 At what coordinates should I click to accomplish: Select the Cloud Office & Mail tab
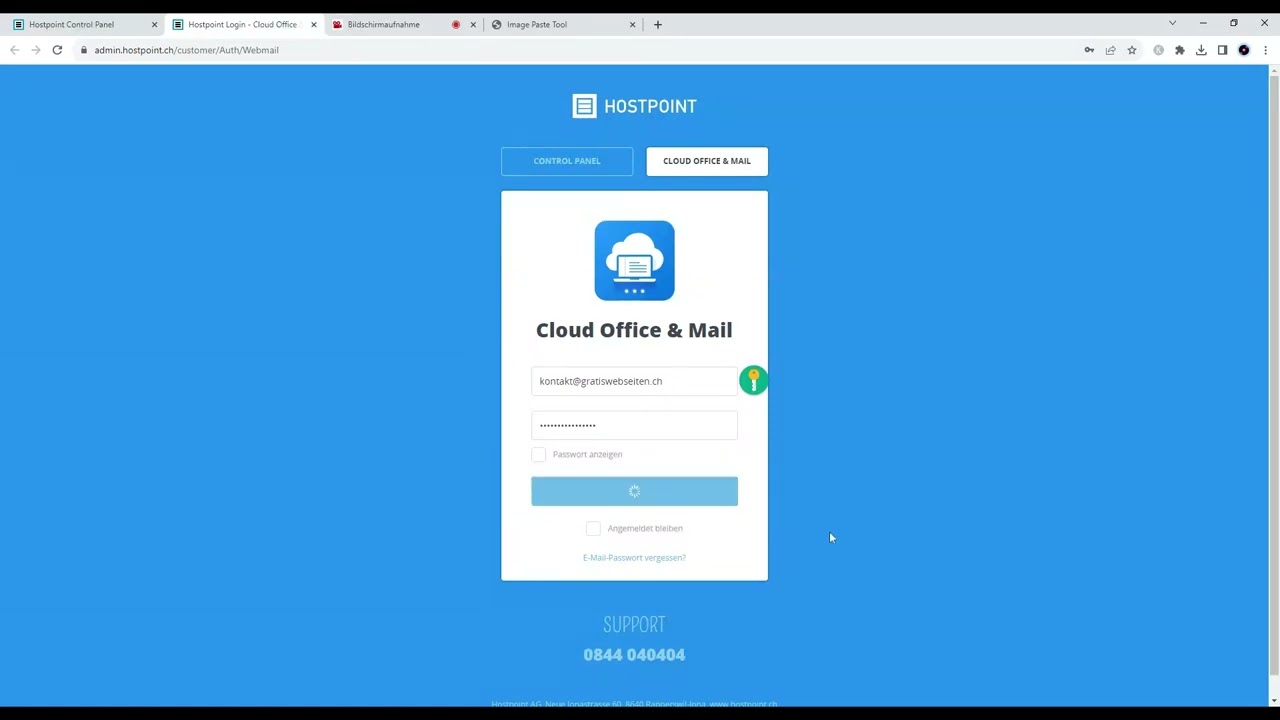[706, 161]
